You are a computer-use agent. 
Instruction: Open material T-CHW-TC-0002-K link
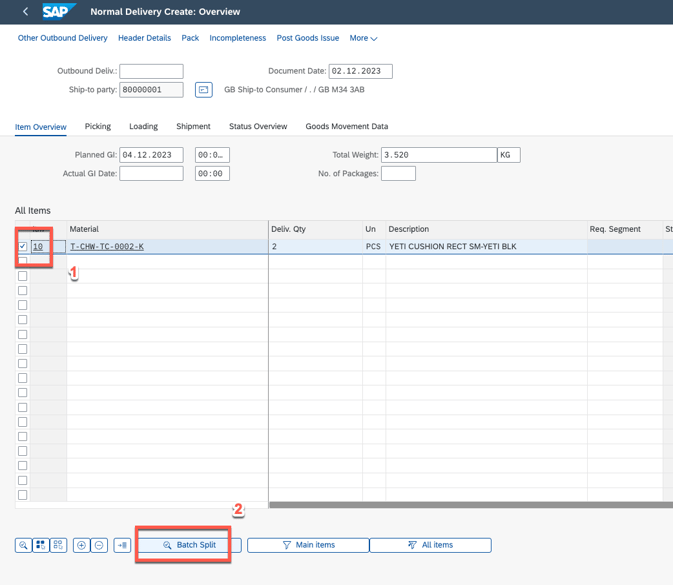(107, 246)
